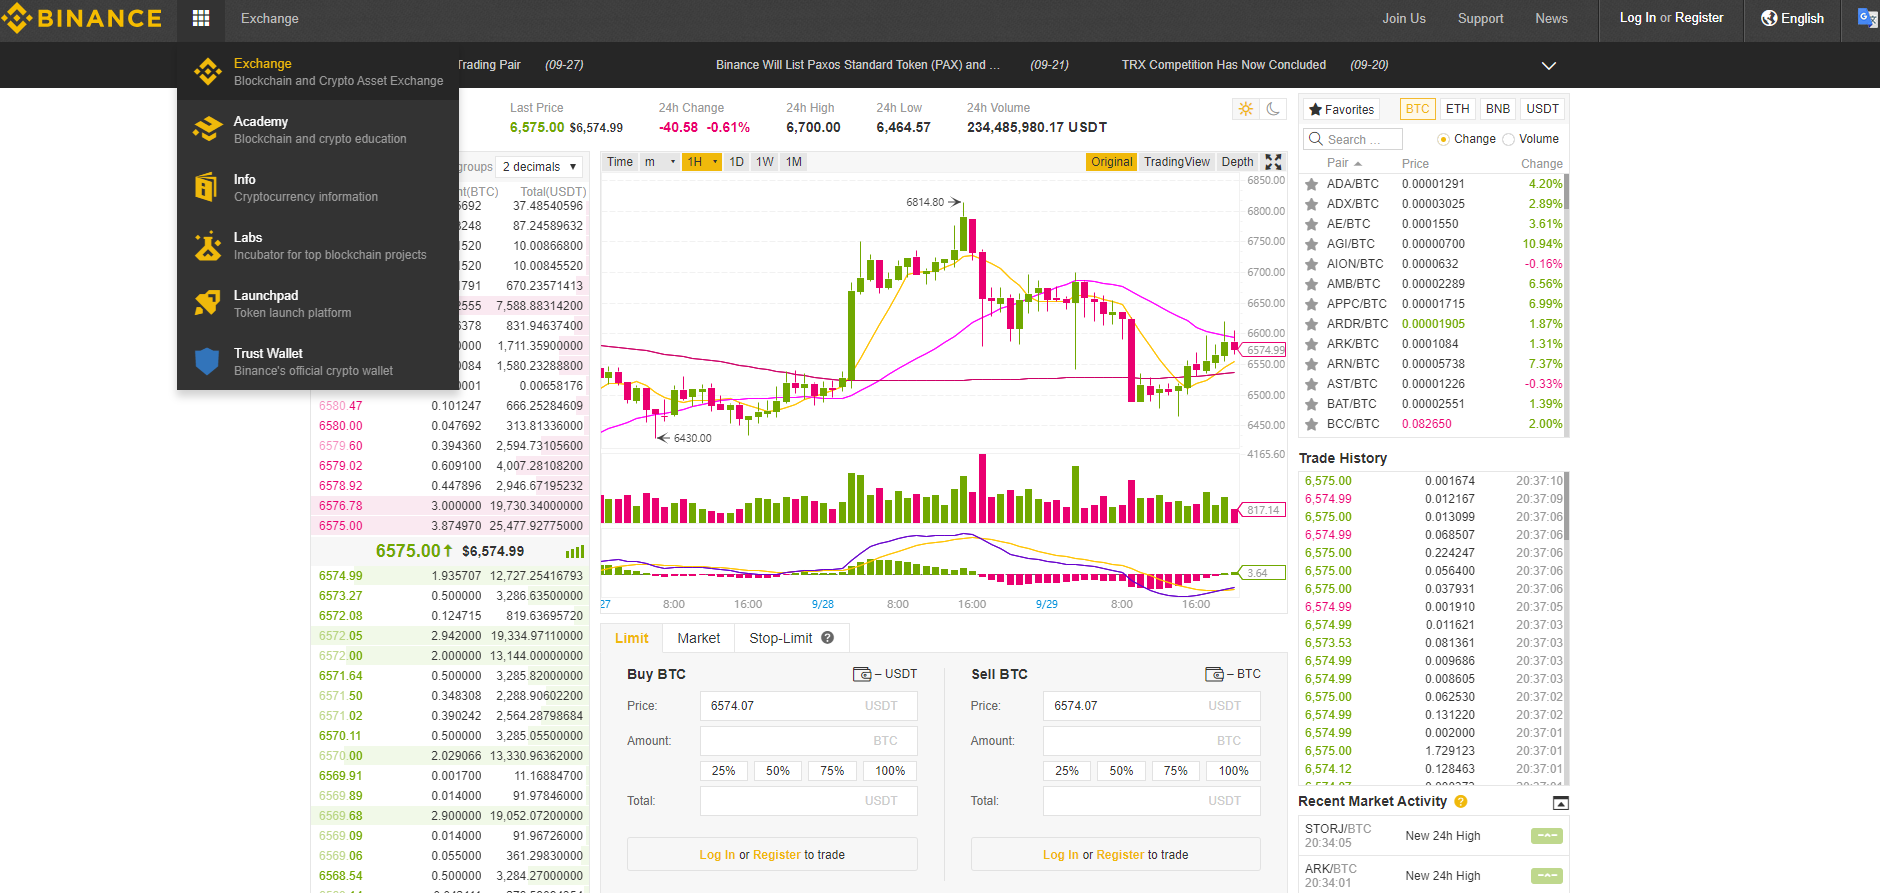The height and width of the screenshot is (893, 1880).
Task: Open the minutes interval dropdown
Action: [659, 162]
